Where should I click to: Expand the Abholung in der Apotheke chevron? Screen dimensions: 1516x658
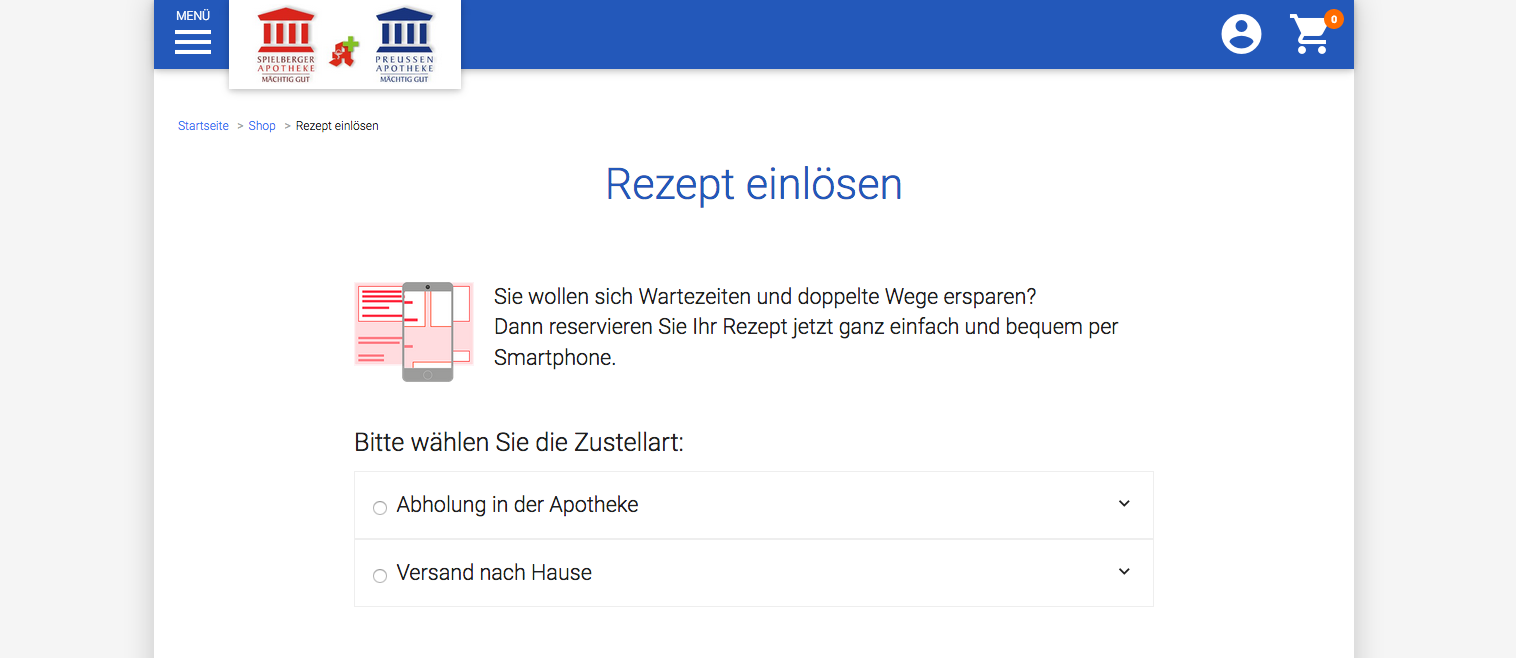pos(1124,504)
